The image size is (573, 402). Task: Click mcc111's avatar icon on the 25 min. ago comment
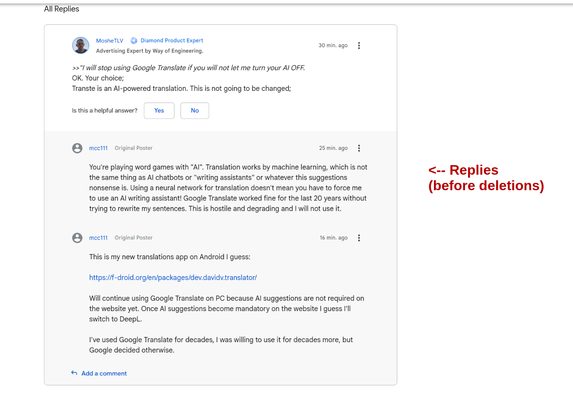[x=77, y=148]
